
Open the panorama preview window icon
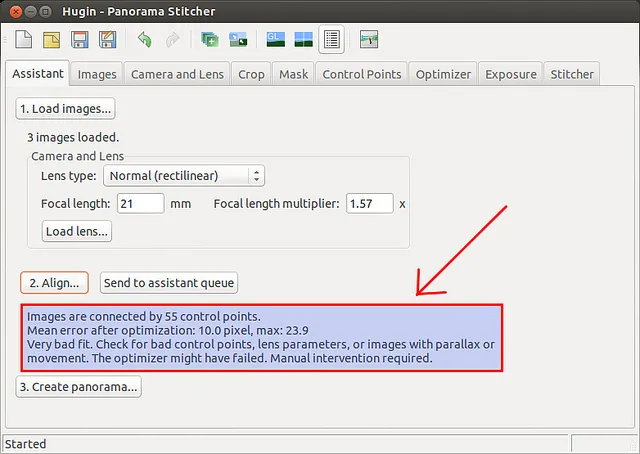coord(303,40)
